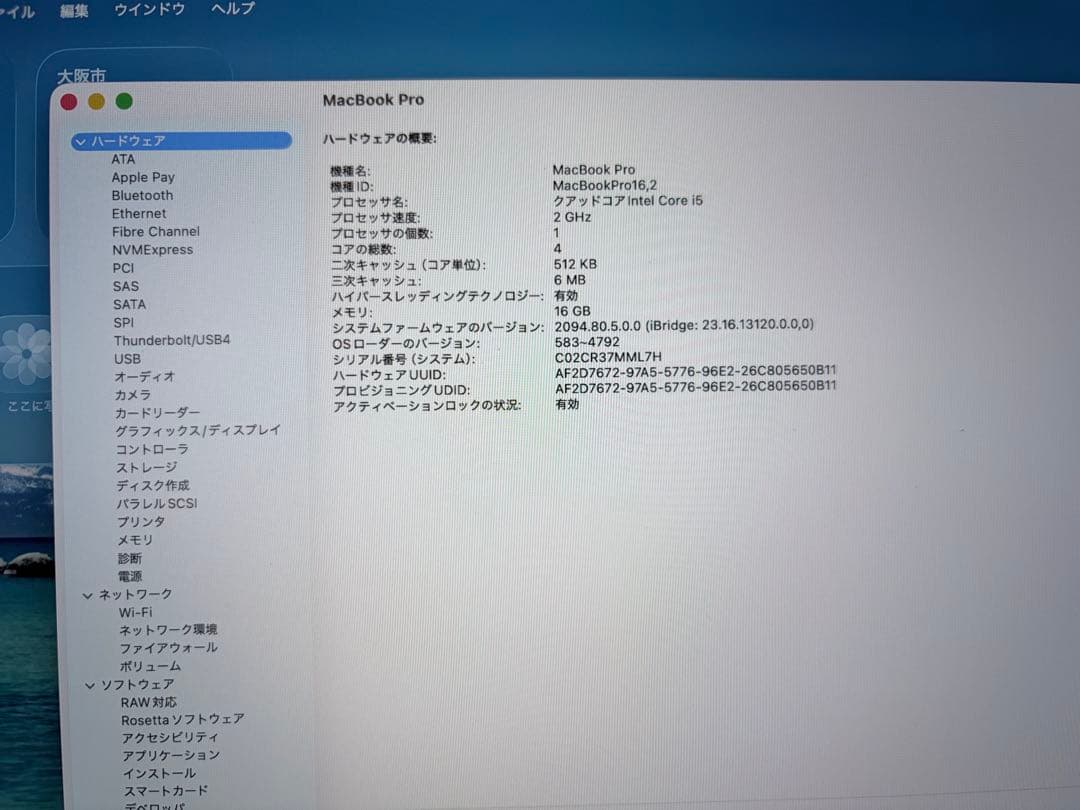Select メモリ in the sidebar list
This screenshot has height=810, width=1080.
[x=135, y=540]
